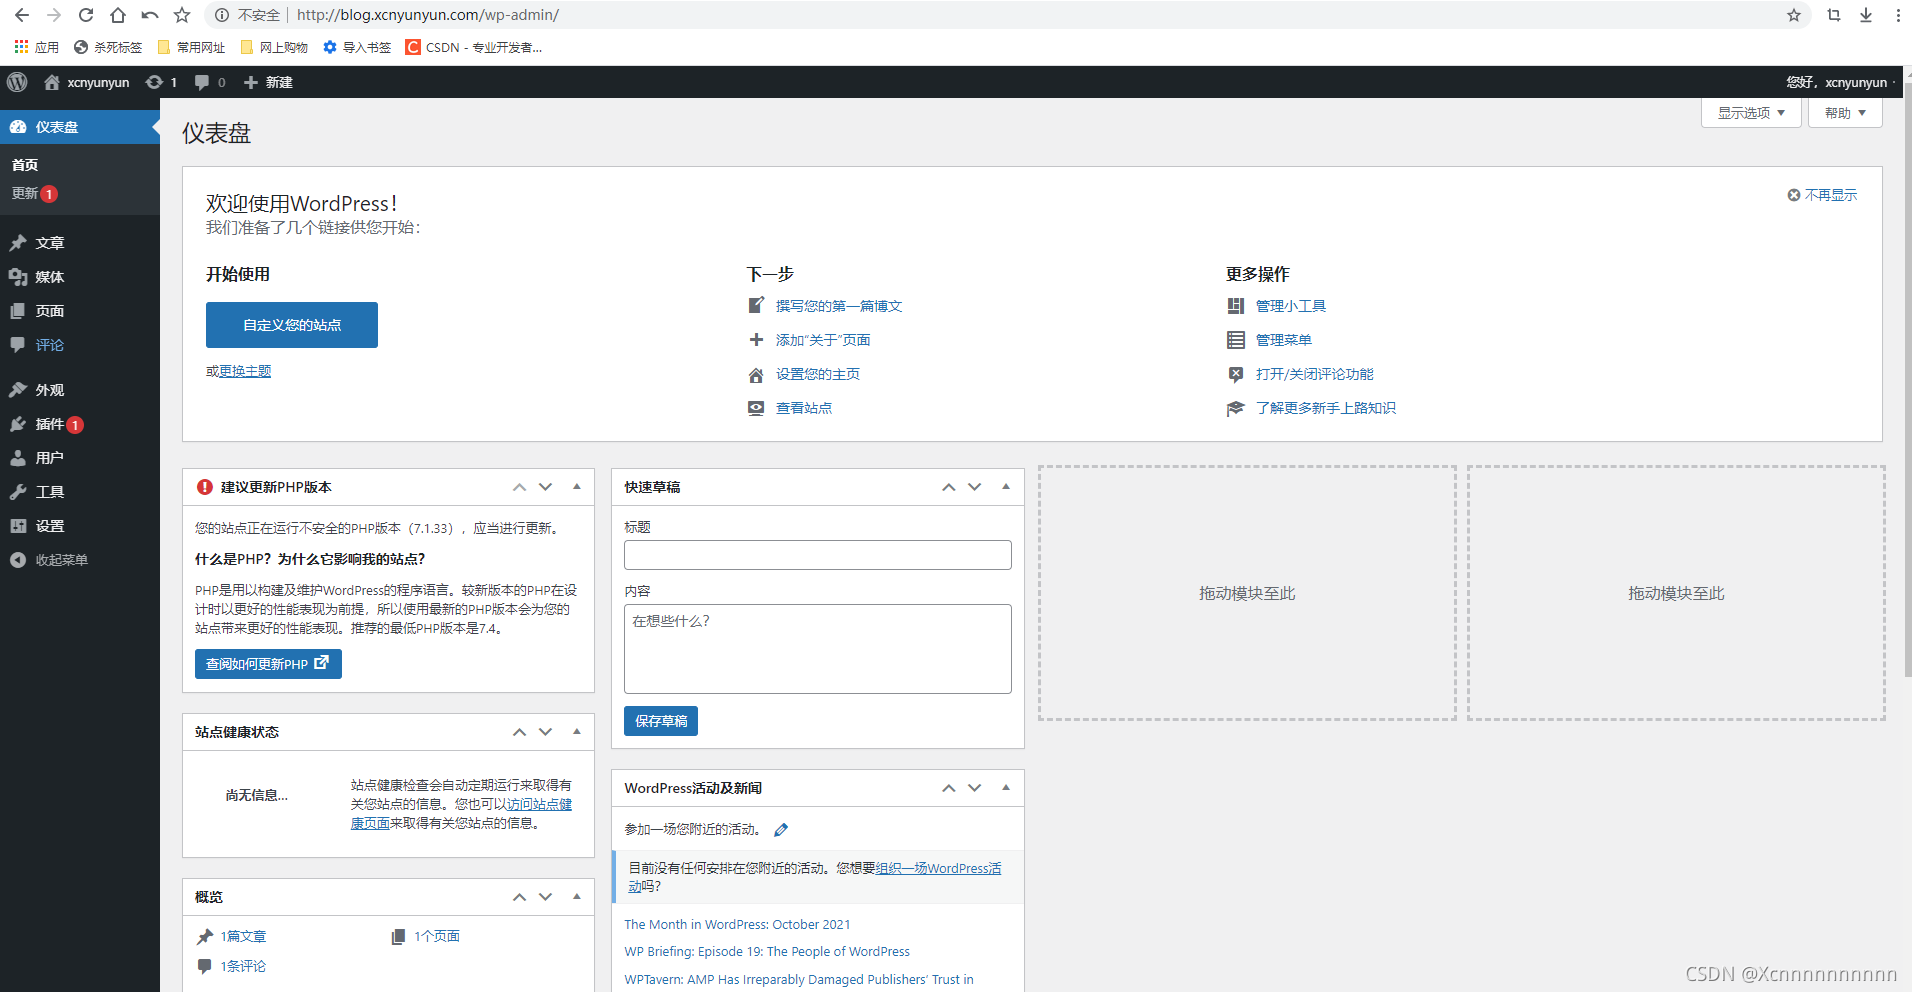The height and width of the screenshot is (992, 1912).
Task: Open The Month in WordPress: October 2021
Action: (737, 924)
